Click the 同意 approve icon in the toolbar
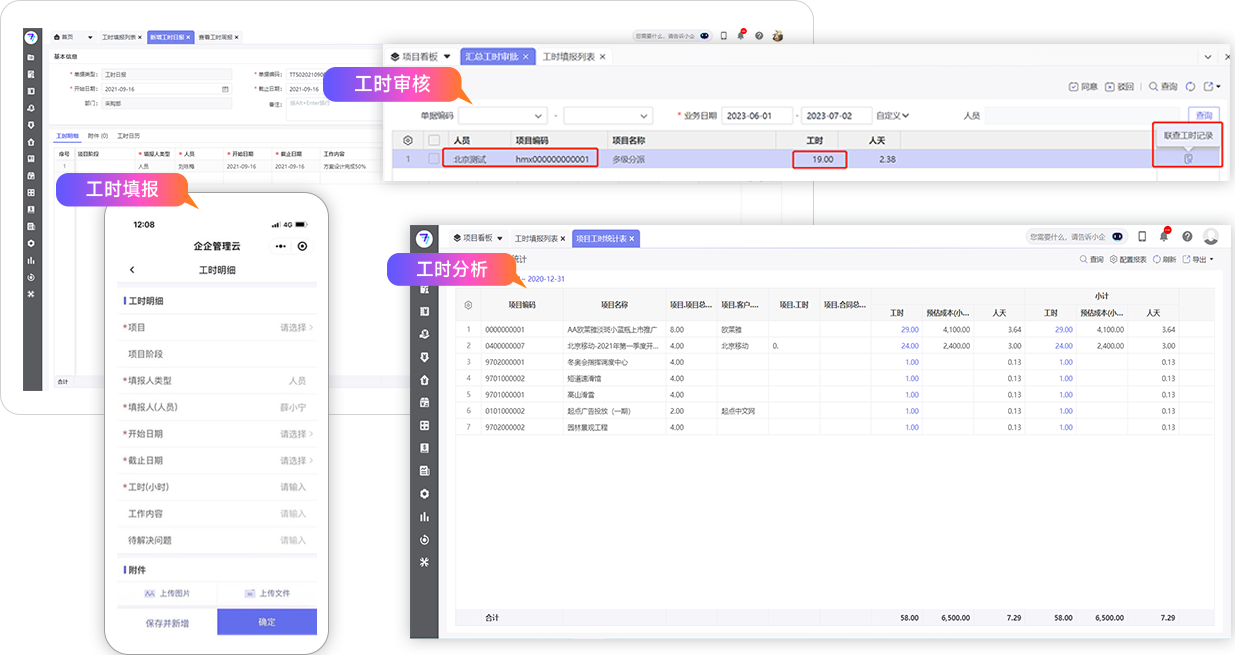This screenshot has width=1235, height=655. (1073, 87)
